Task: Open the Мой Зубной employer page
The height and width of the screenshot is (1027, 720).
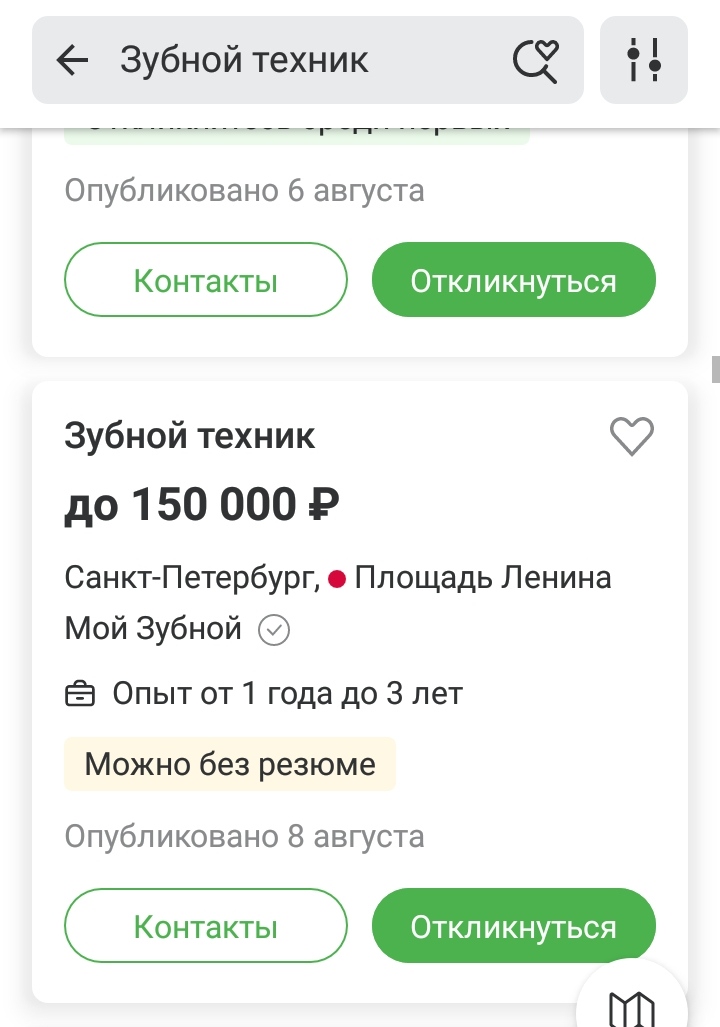Action: coord(153,629)
